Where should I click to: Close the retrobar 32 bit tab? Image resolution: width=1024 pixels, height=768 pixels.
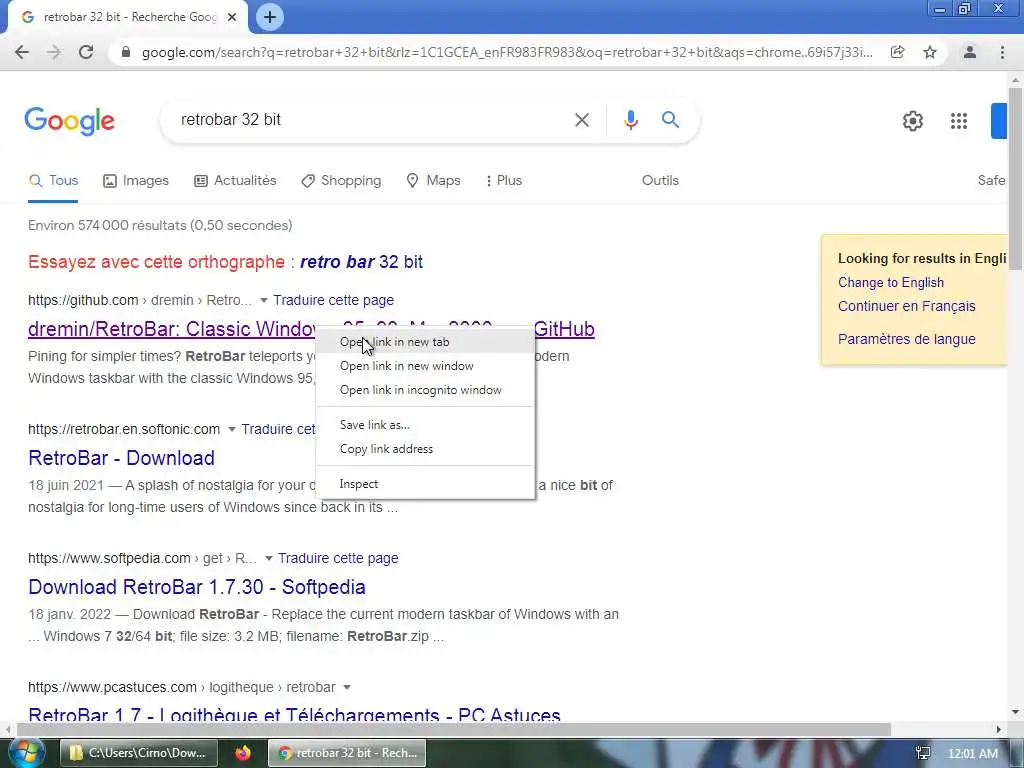tap(232, 17)
